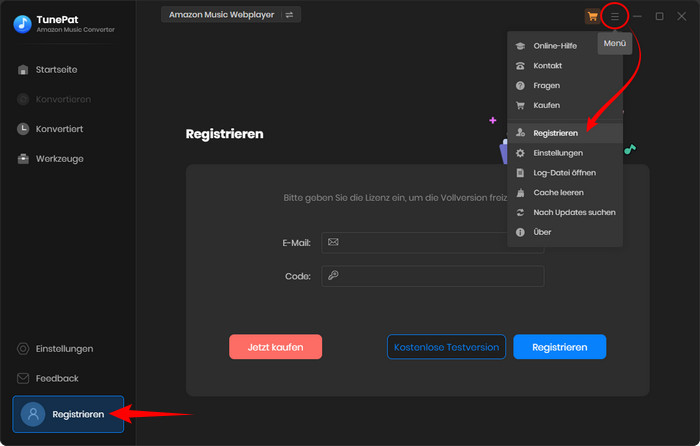Image resolution: width=700 pixels, height=446 pixels.
Task: Click the user avatar icon in sidebar
Action: click(x=33, y=414)
